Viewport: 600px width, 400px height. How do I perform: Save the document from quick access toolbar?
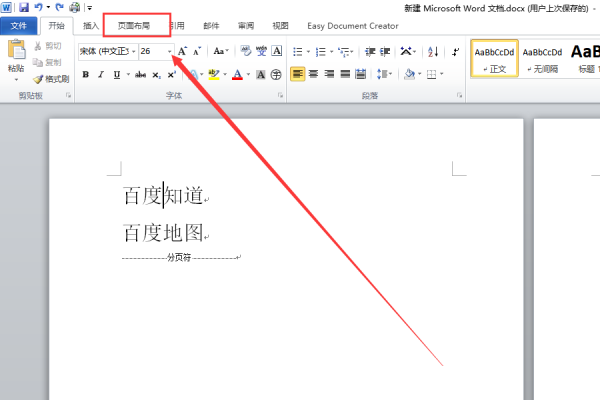point(24,7)
